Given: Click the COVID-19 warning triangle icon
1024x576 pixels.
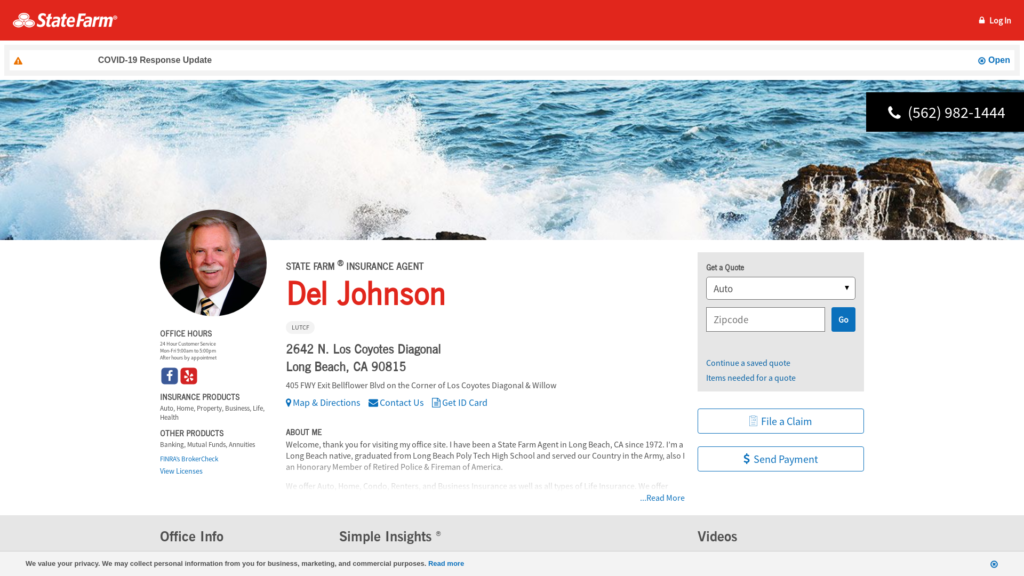Looking at the screenshot, I should coord(18,61).
